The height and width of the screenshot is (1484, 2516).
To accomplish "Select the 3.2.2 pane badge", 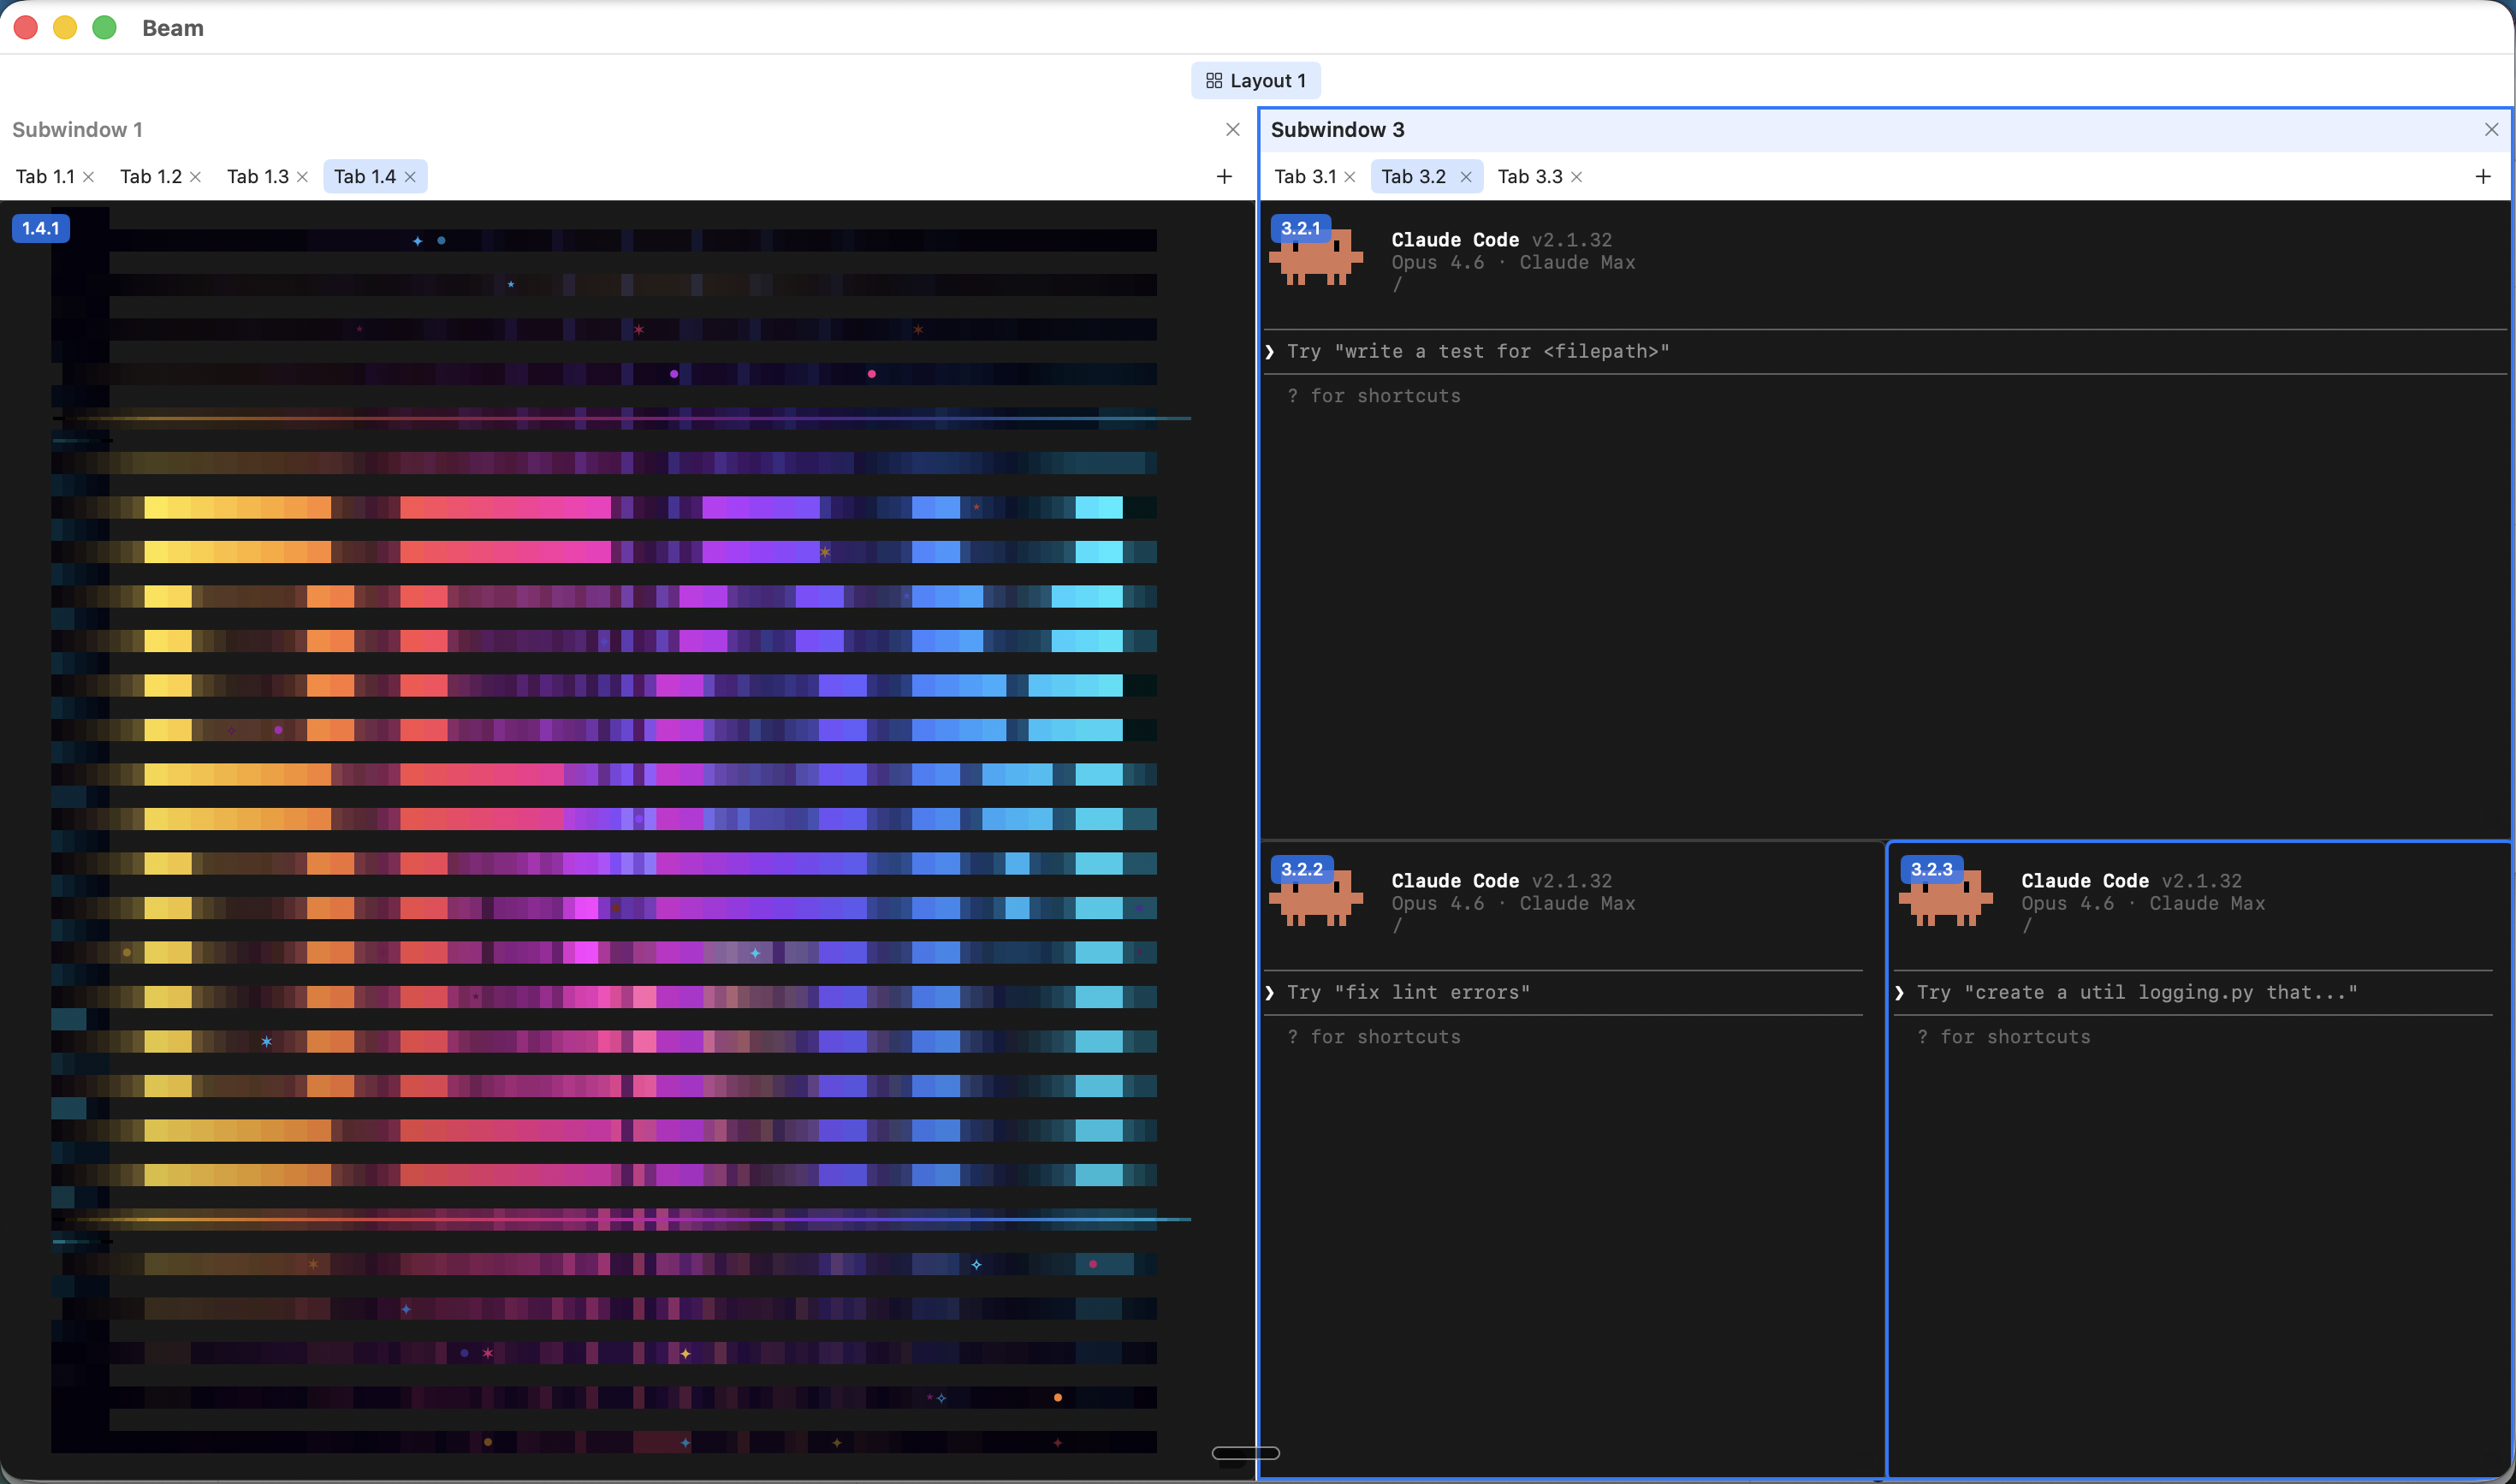I will click(x=1303, y=869).
